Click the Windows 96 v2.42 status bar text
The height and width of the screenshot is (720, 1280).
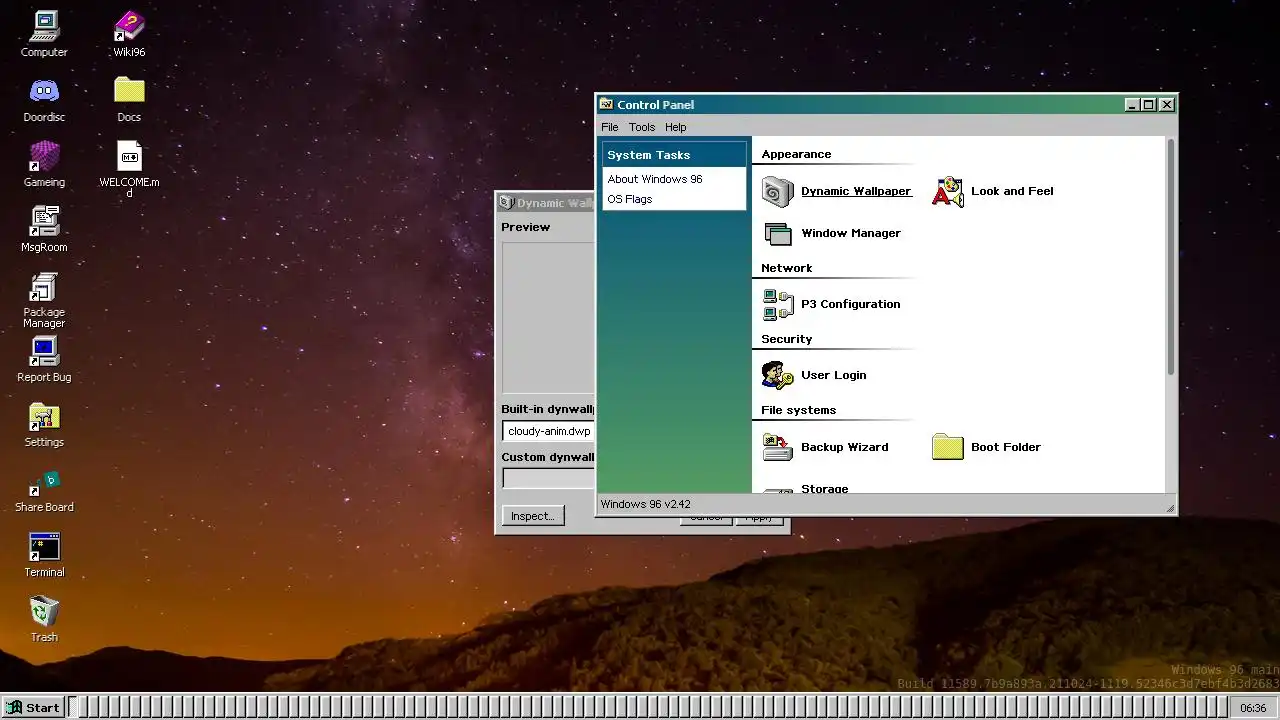coord(646,504)
